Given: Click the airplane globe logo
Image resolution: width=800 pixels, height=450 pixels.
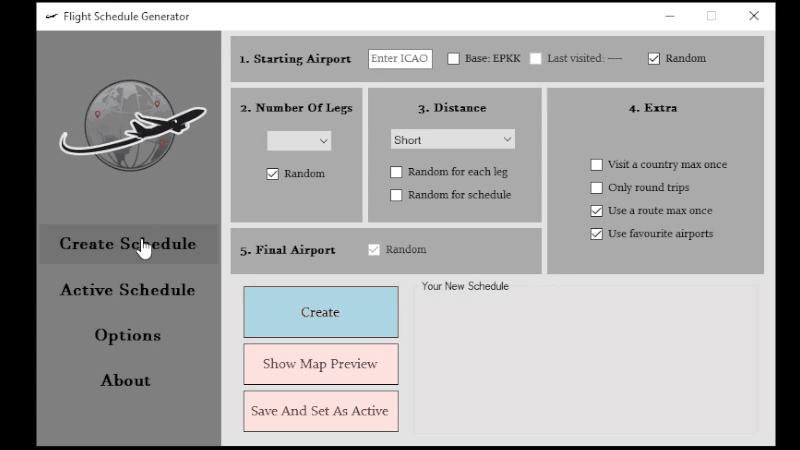Looking at the screenshot, I should (x=126, y=124).
